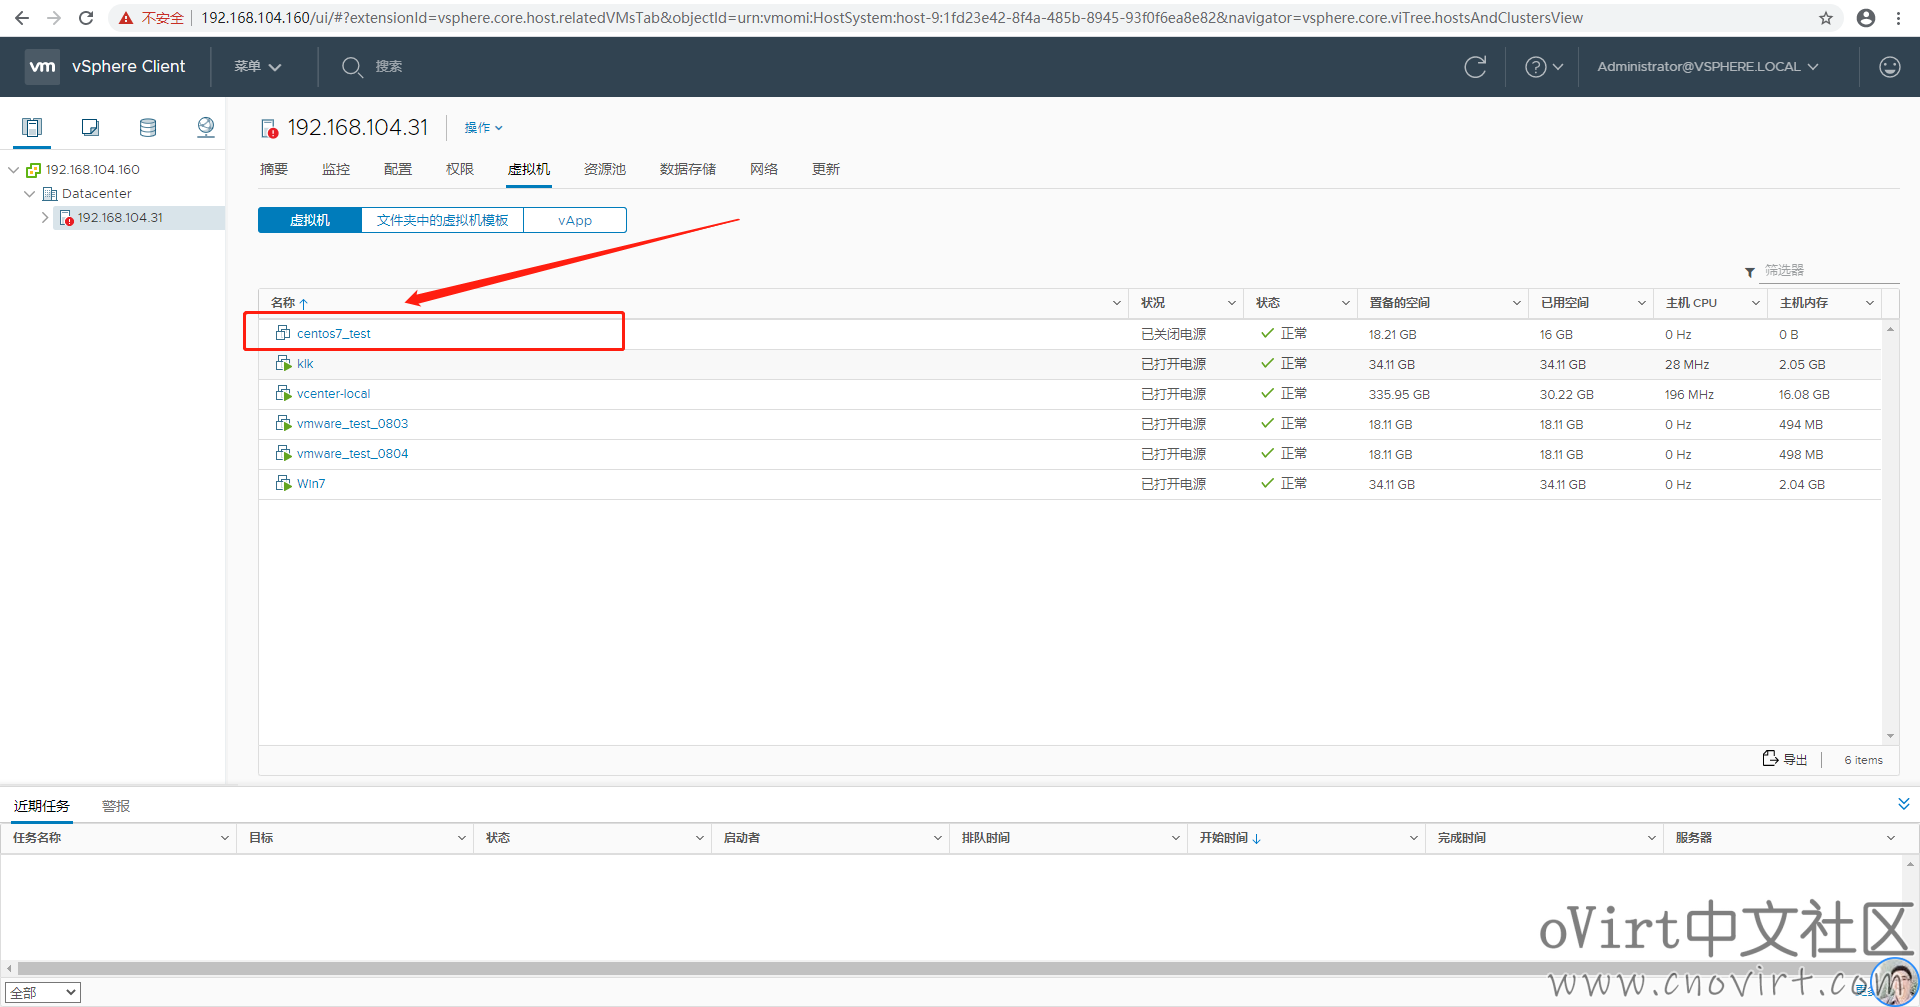
Task: Switch to the 数据存储 tab
Action: point(688,169)
